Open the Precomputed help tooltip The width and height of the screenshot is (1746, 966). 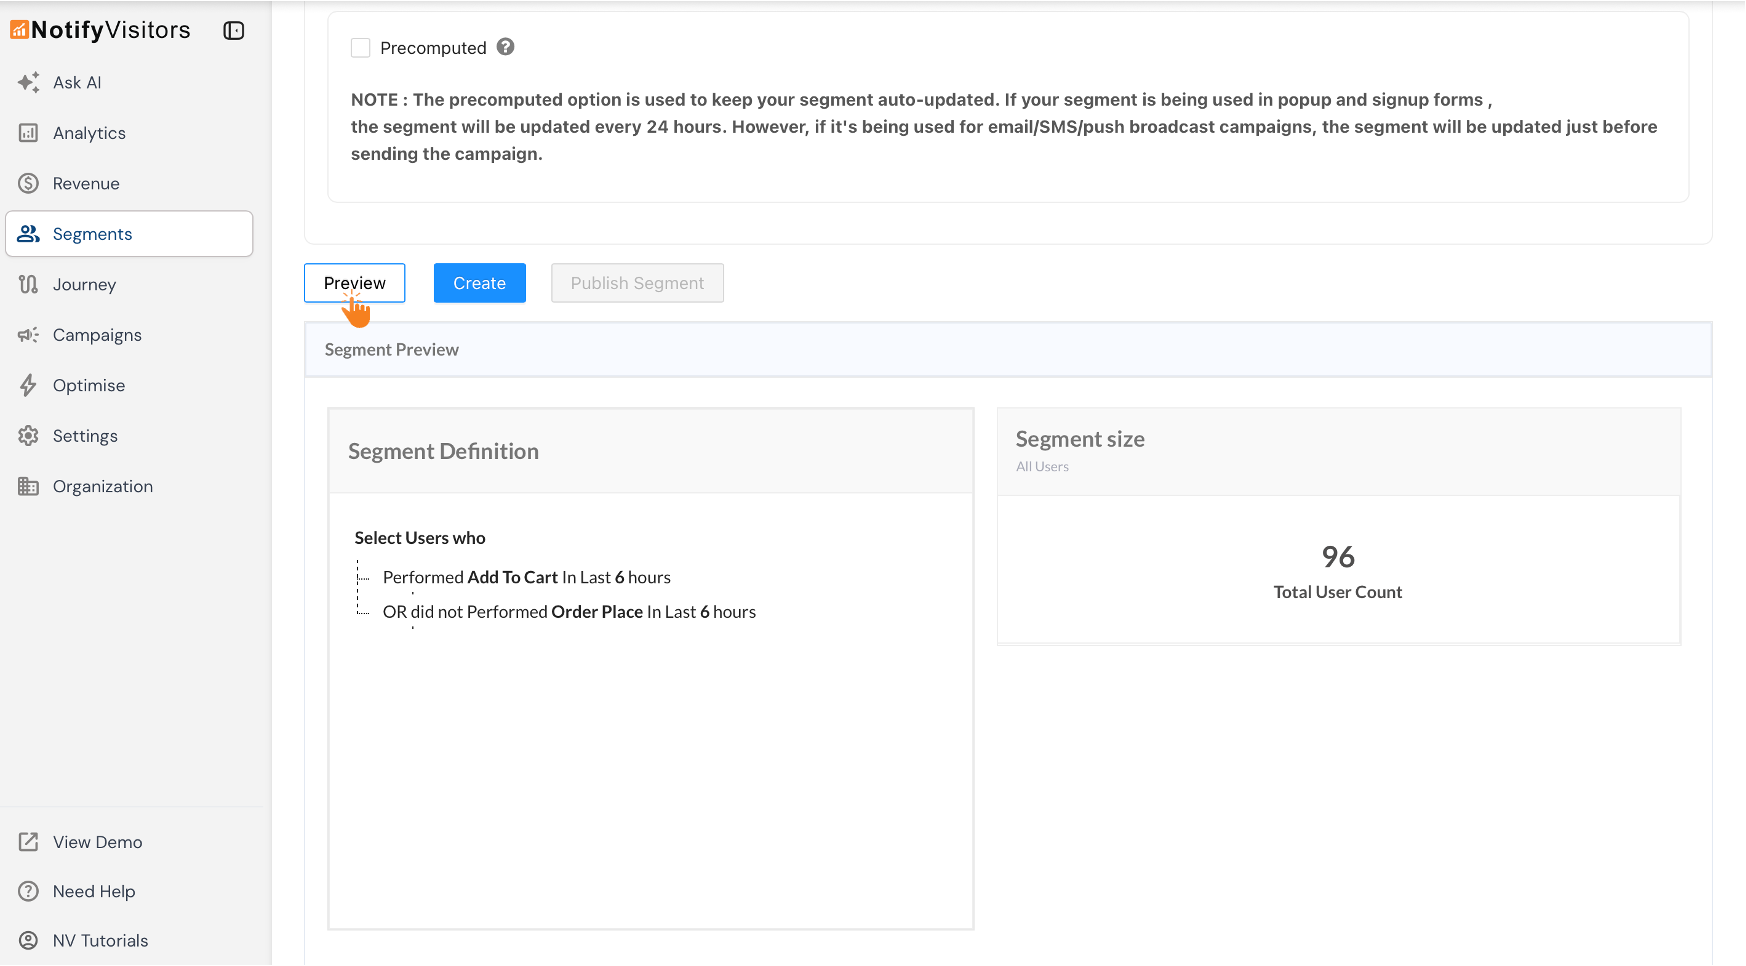(506, 47)
